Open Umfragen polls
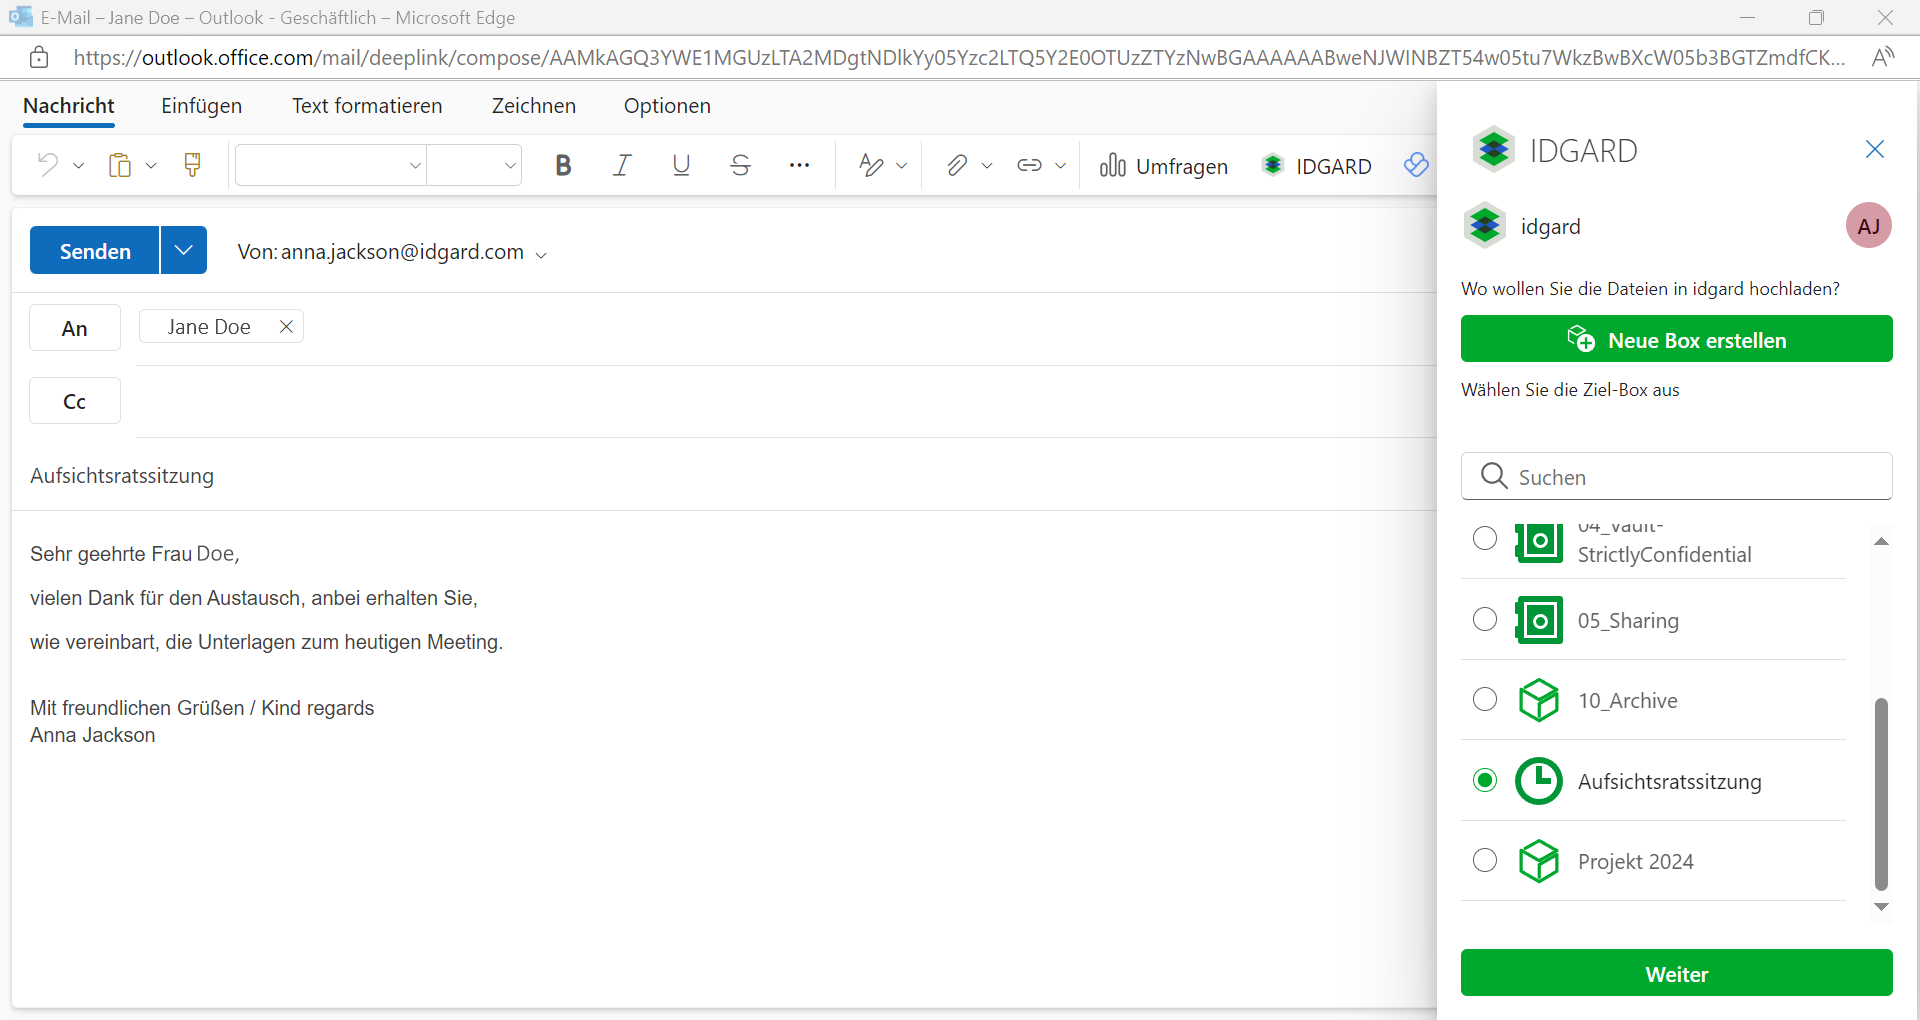The image size is (1920, 1020). pyautogui.click(x=1163, y=166)
